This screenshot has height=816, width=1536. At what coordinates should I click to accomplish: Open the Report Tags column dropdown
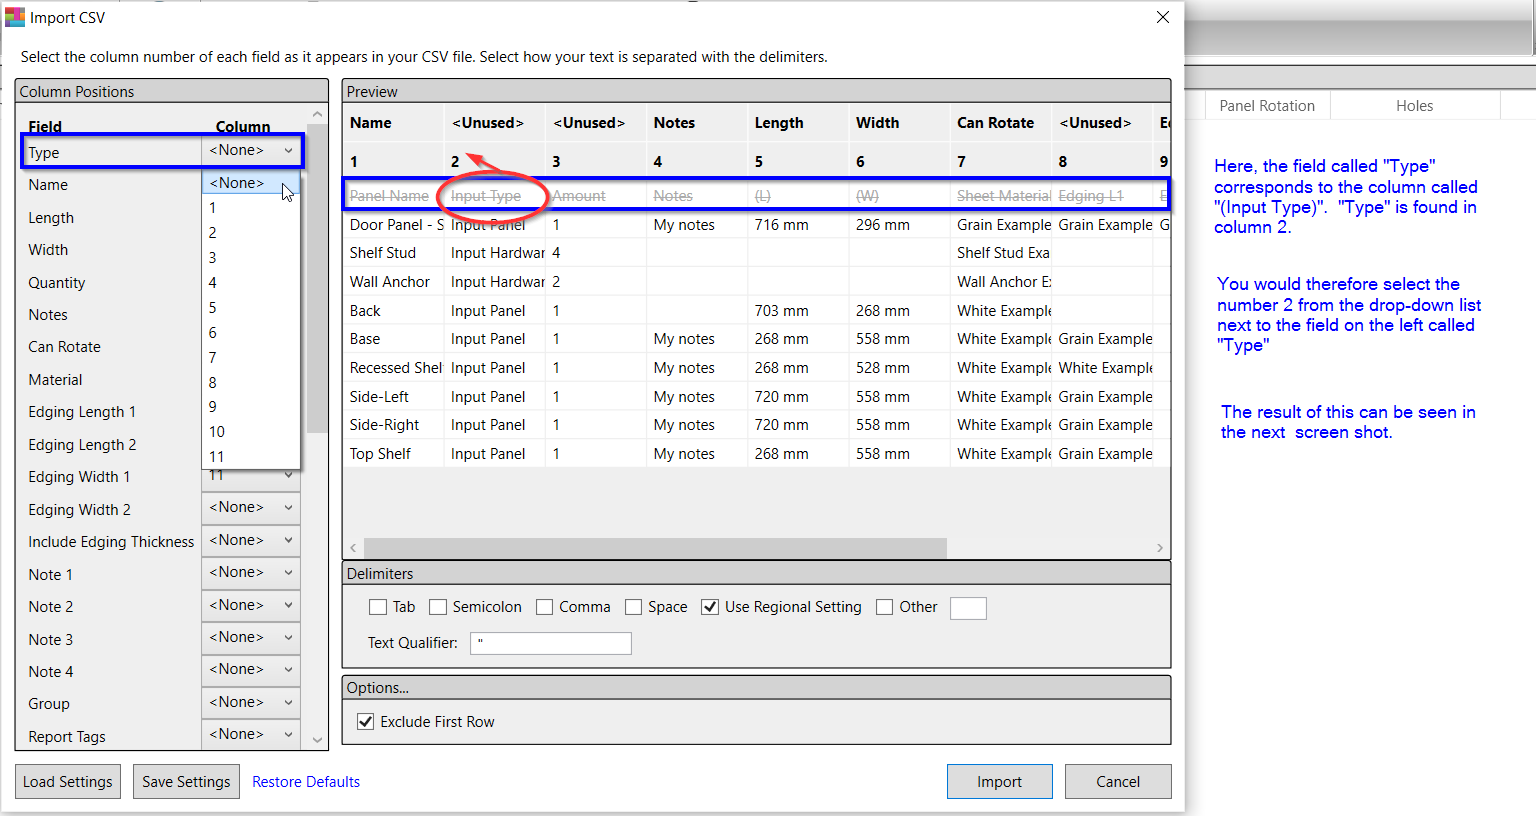(x=251, y=735)
